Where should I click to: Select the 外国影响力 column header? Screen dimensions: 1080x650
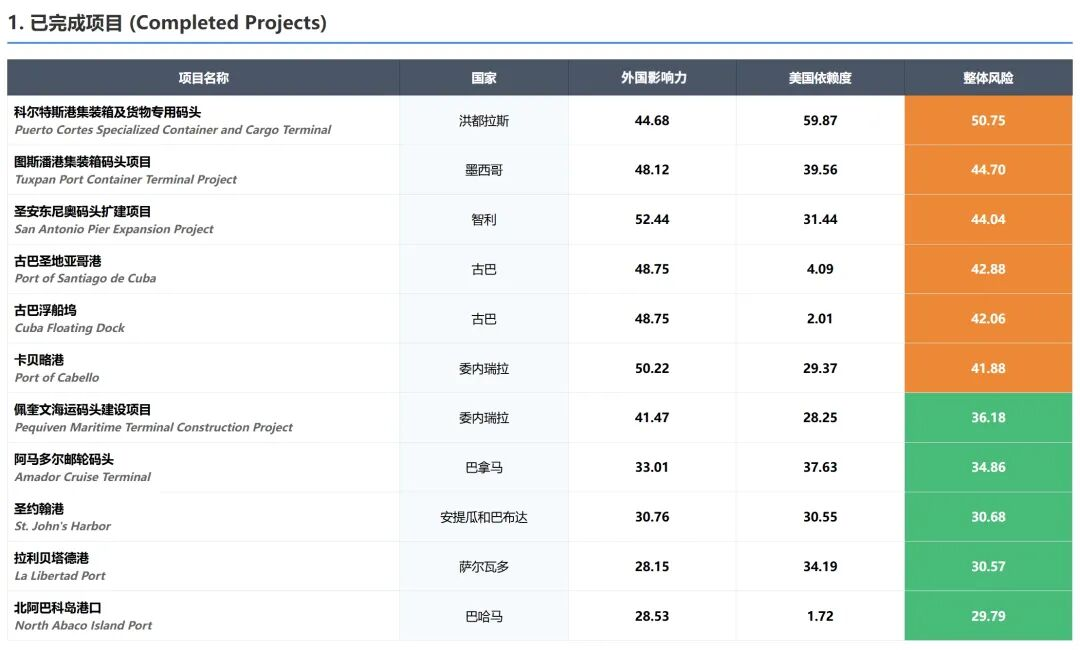point(652,78)
